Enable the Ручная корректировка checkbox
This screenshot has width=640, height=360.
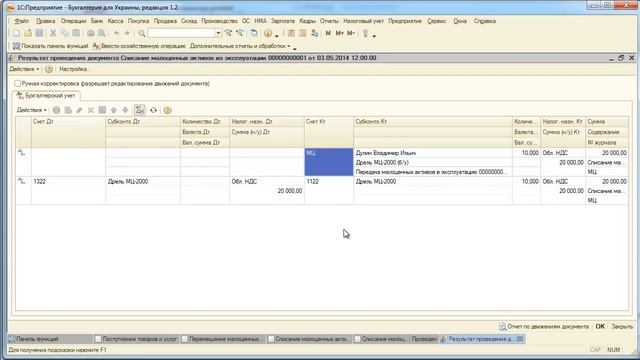(x=18, y=83)
